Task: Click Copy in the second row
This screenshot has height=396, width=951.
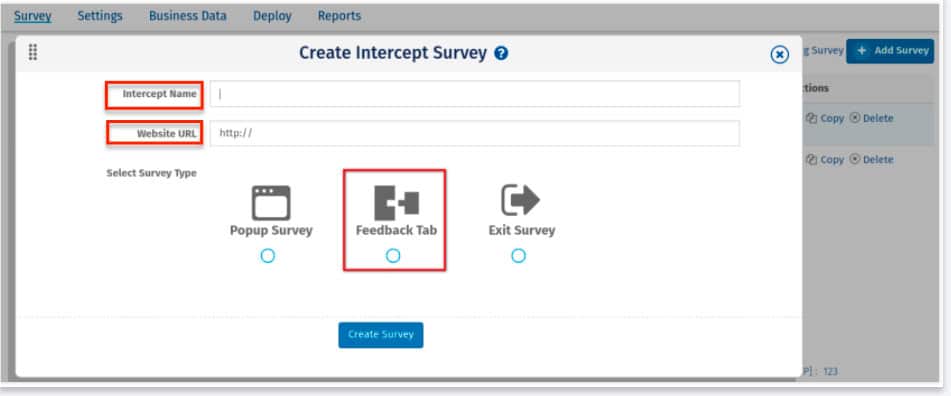Action: point(825,159)
